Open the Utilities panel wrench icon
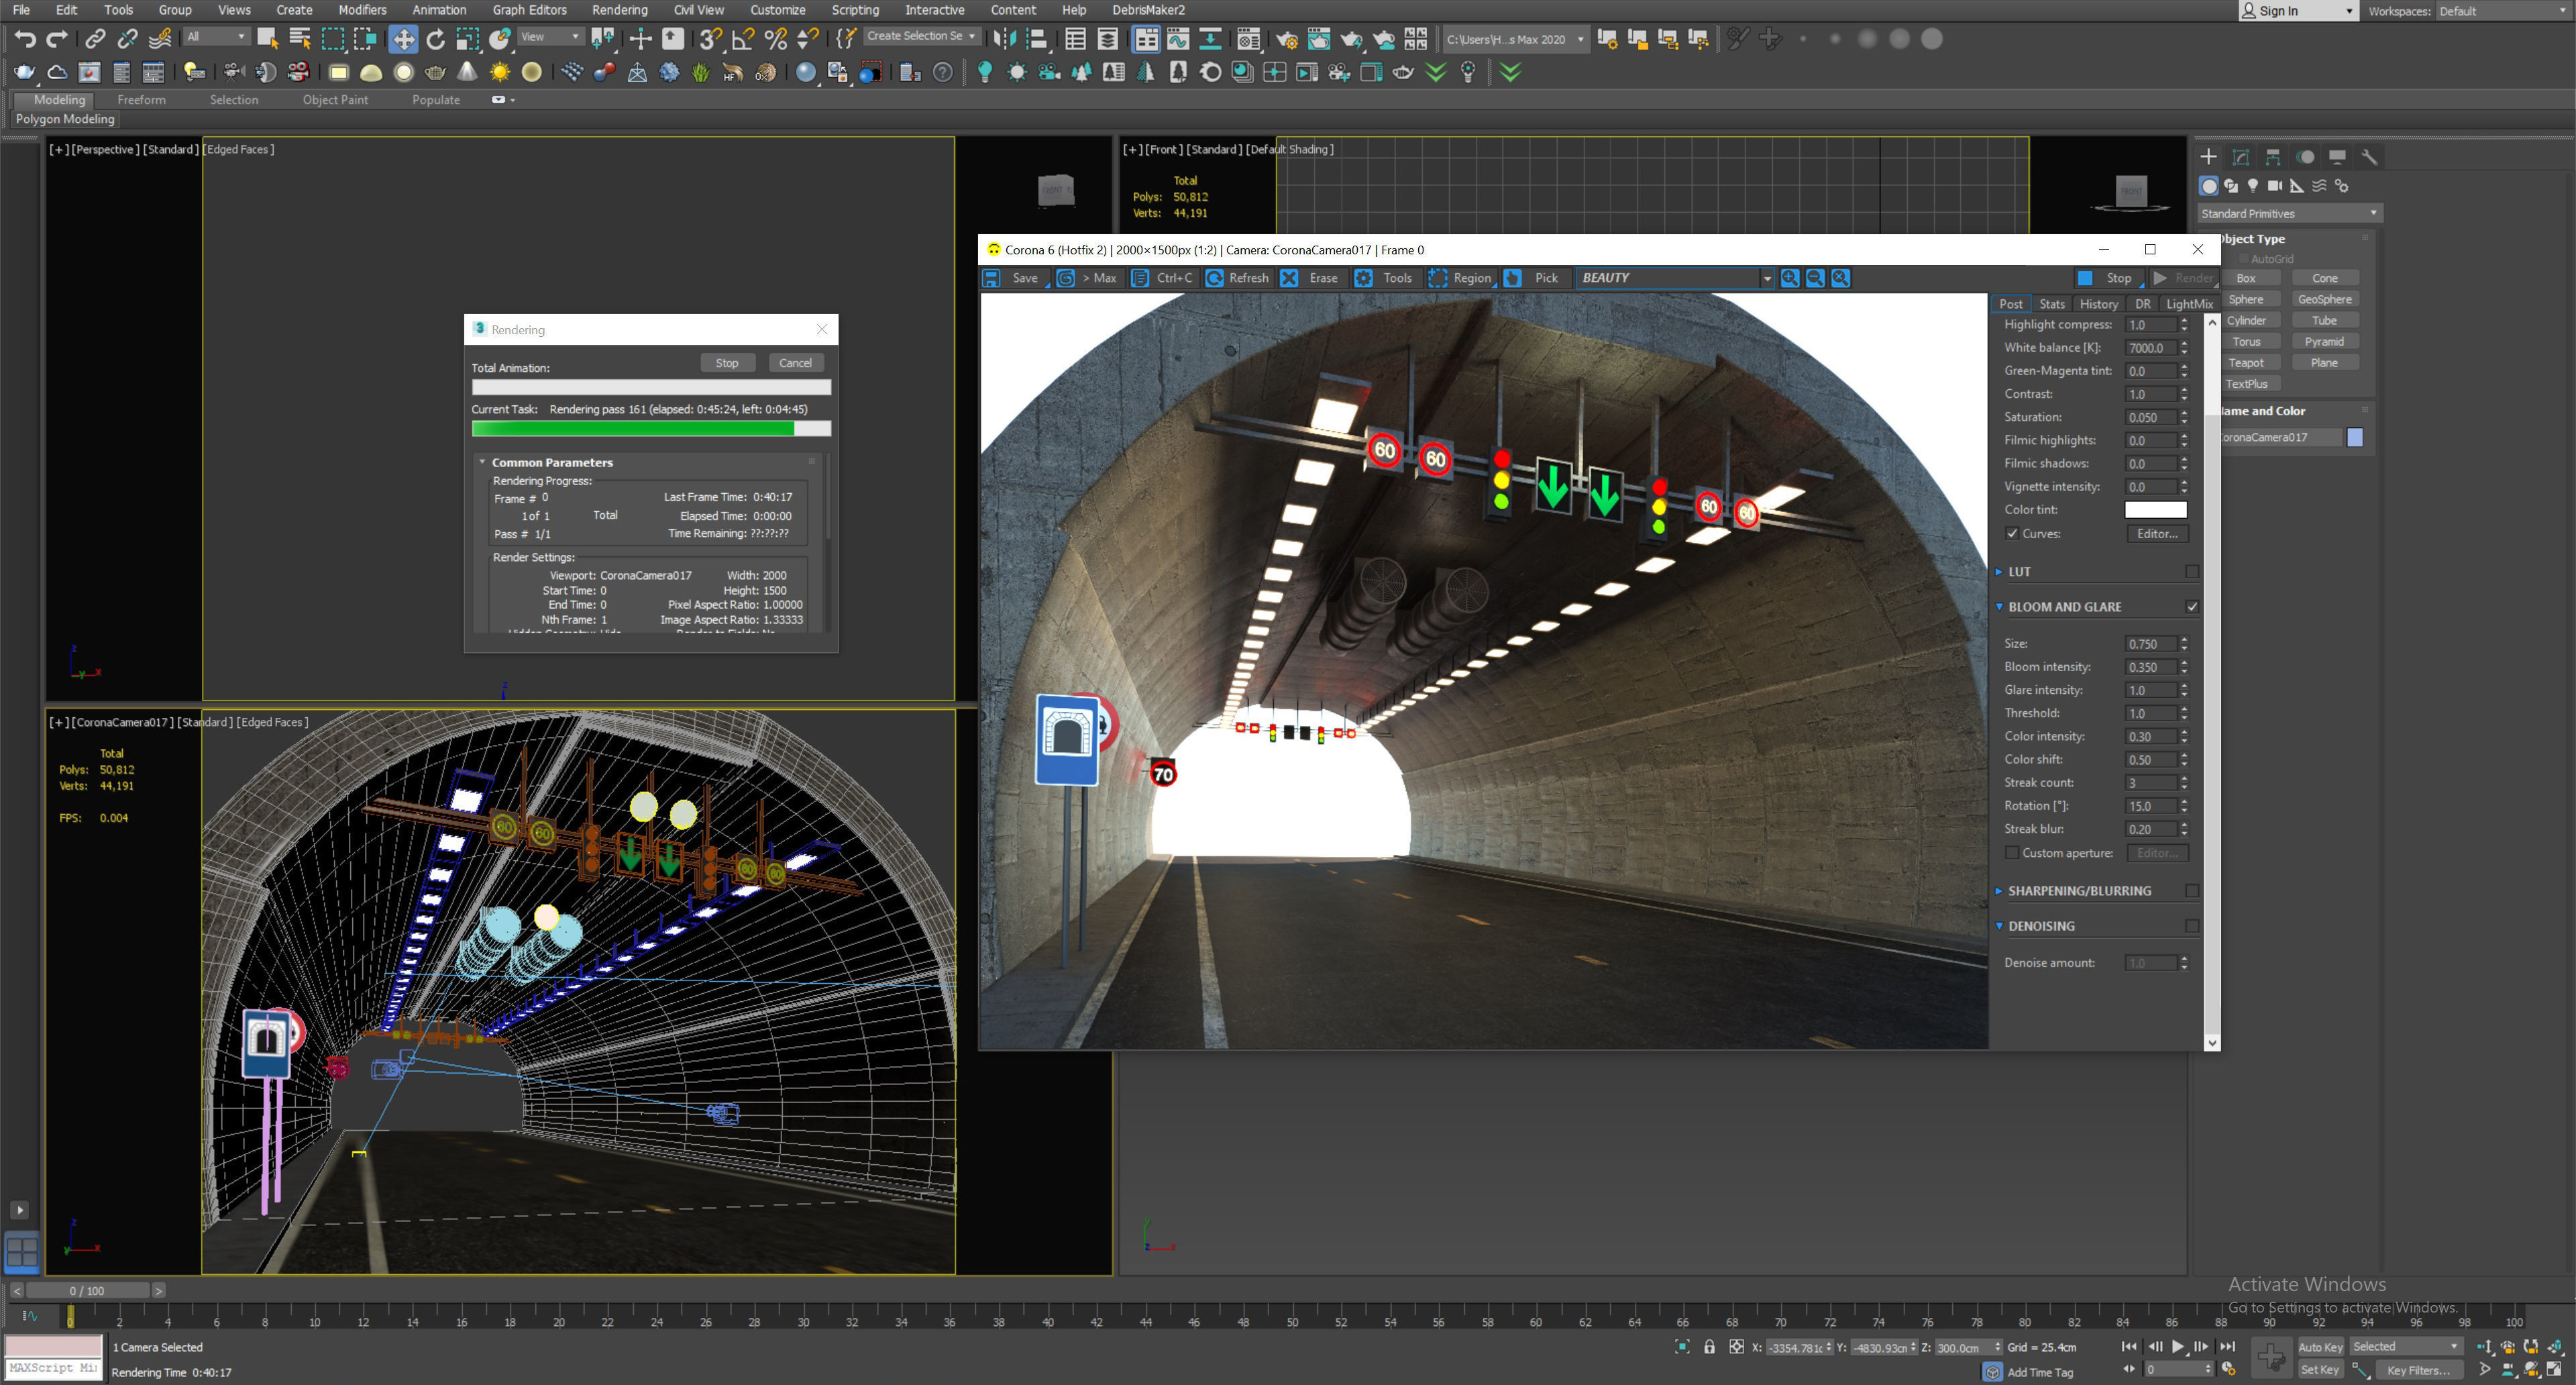 tap(2369, 157)
